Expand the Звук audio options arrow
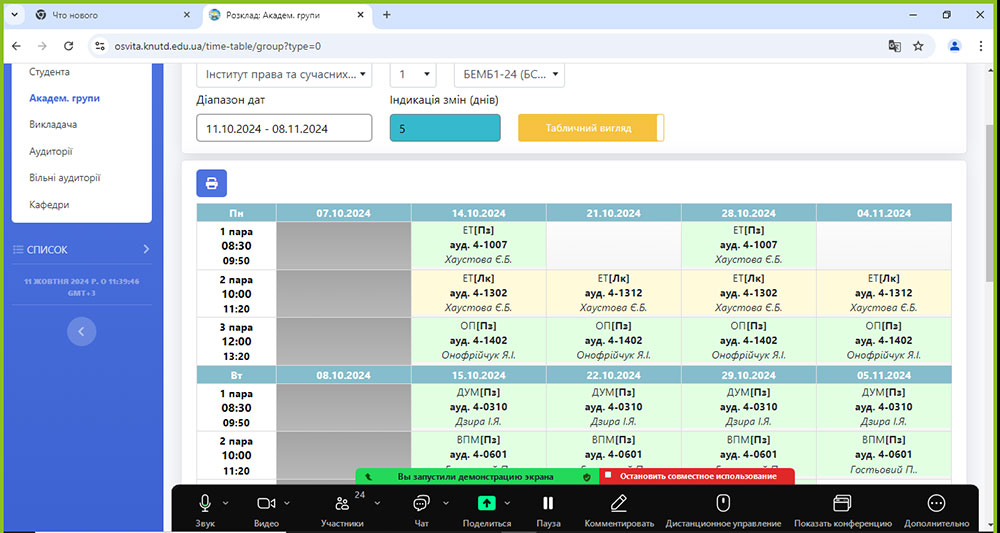The height and width of the screenshot is (533, 1000). (x=226, y=503)
